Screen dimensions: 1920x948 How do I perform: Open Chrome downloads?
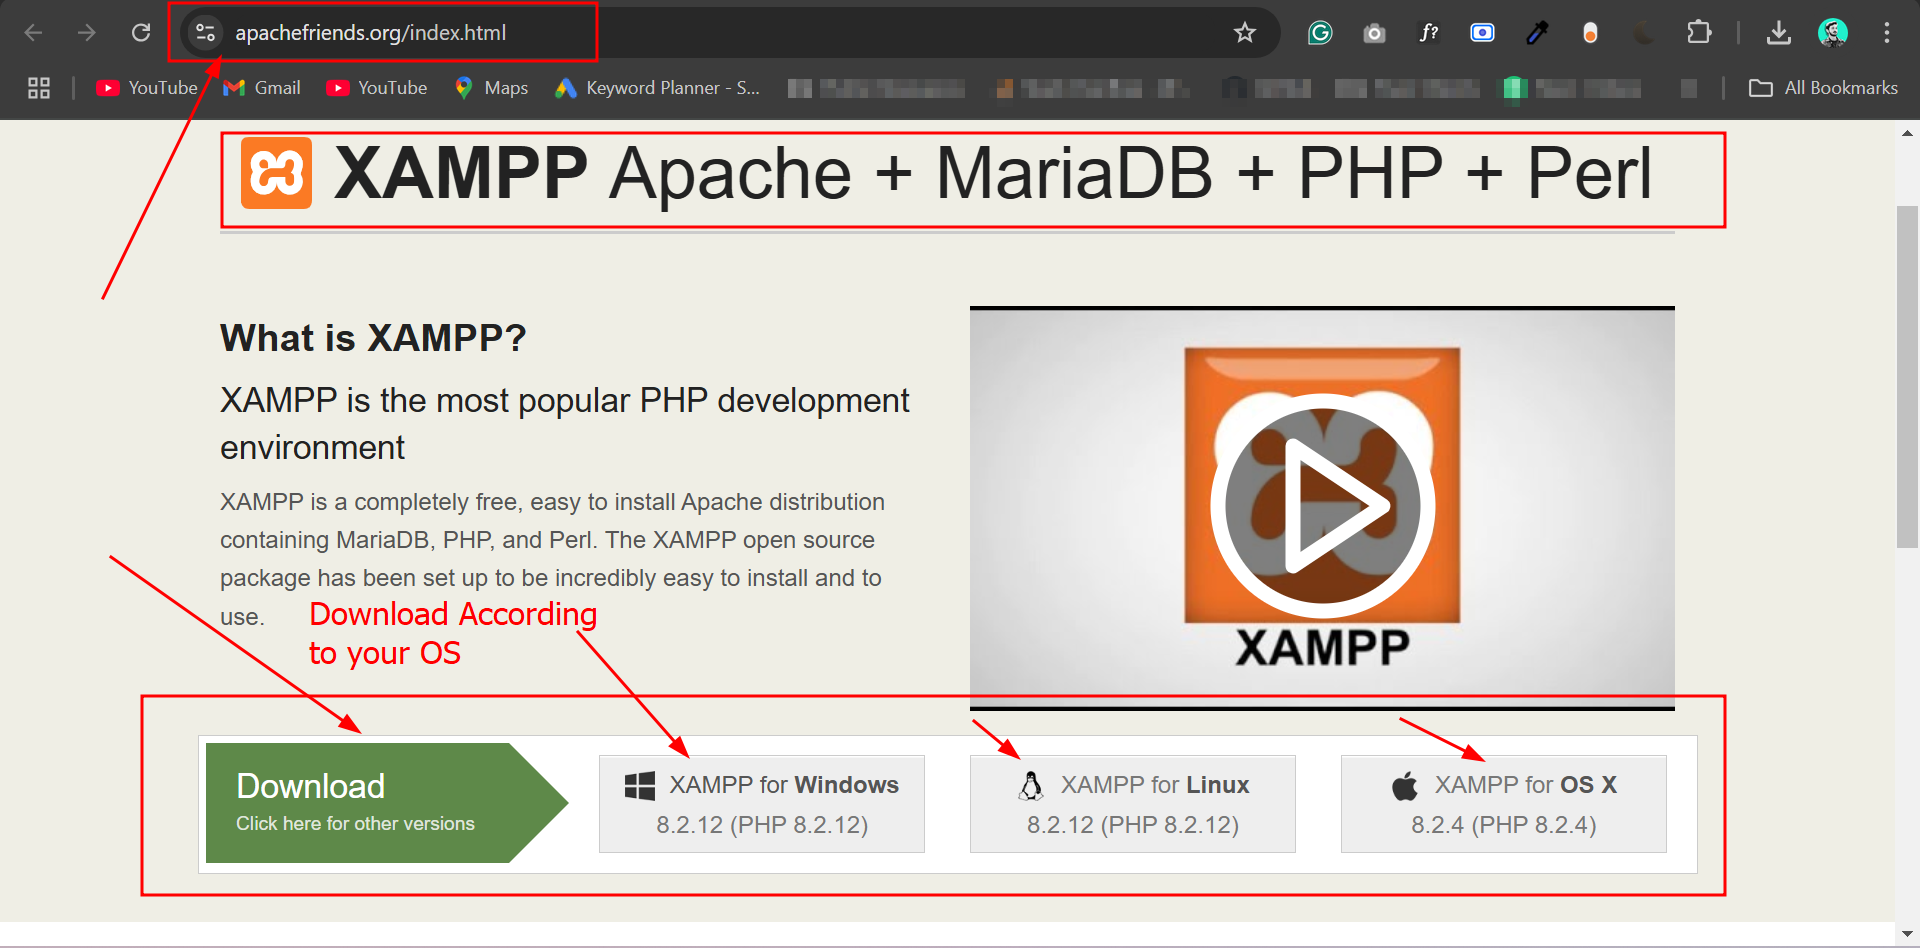pyautogui.click(x=1779, y=32)
